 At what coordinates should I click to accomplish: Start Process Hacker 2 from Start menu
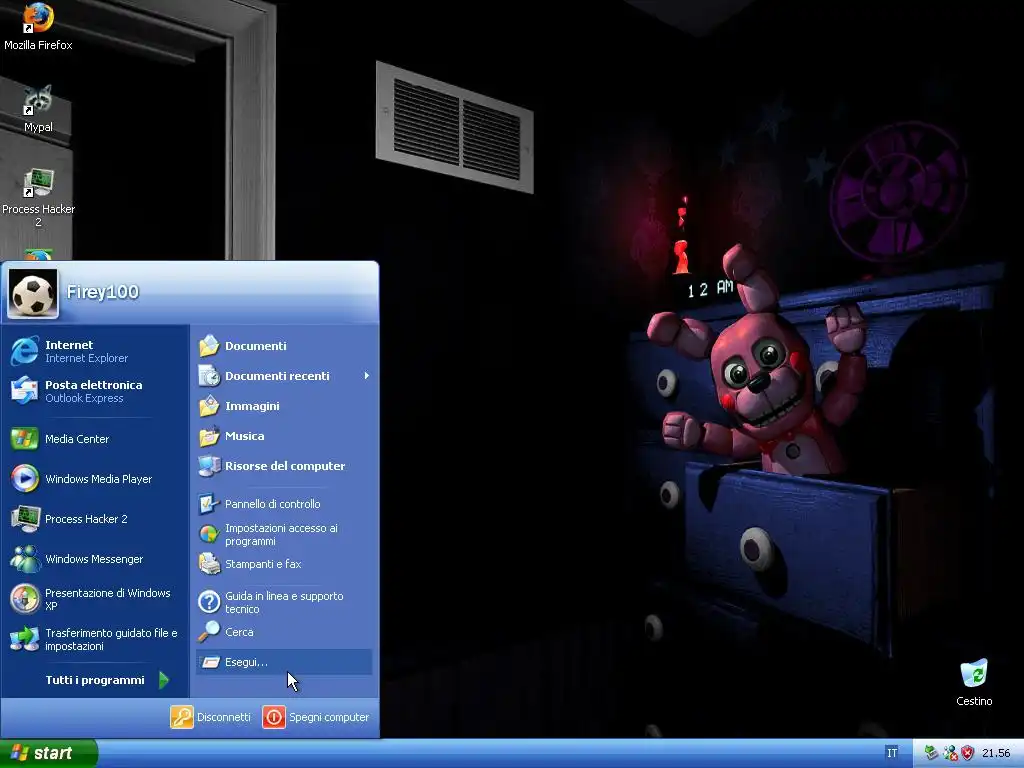[95, 519]
